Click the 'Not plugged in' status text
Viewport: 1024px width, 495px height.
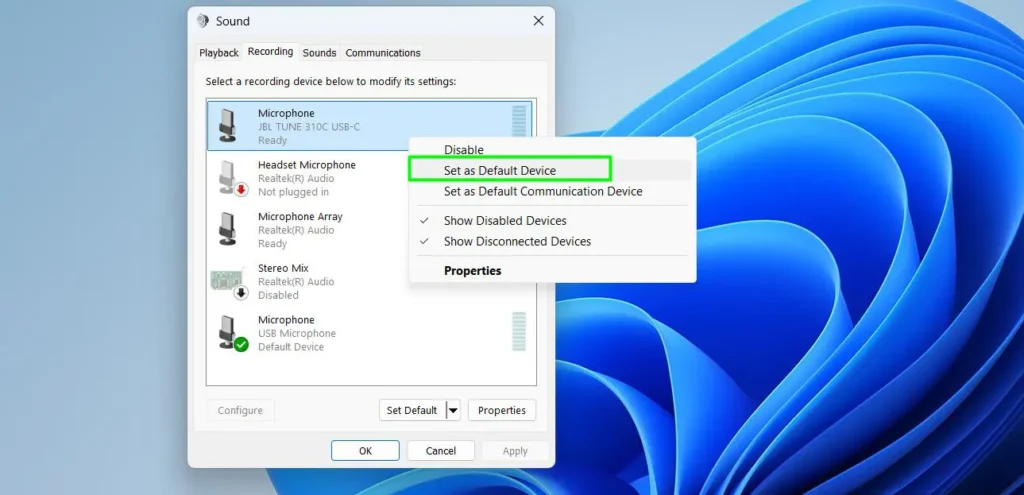(293, 192)
